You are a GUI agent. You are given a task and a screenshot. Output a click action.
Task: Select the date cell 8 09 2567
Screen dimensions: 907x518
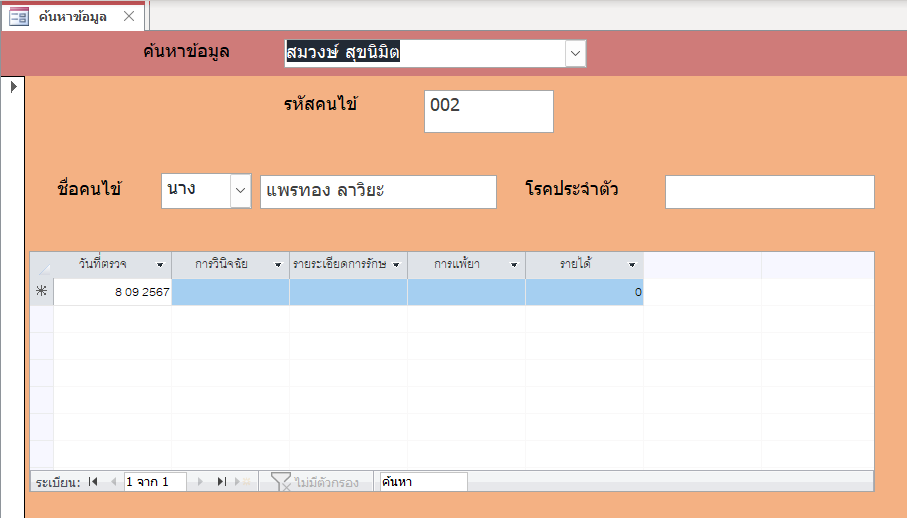(113, 292)
